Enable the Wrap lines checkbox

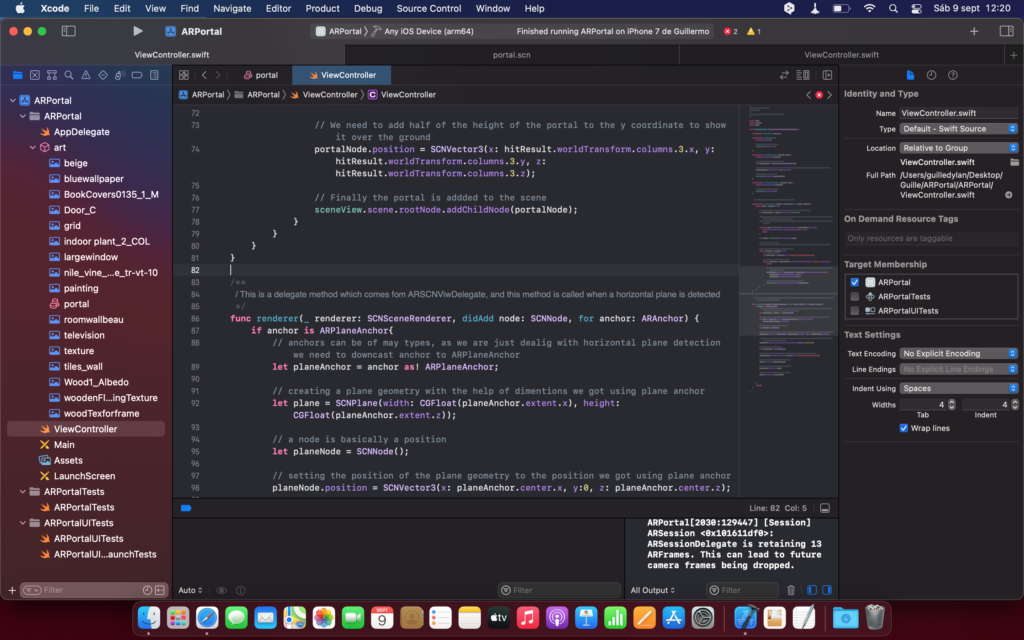point(904,427)
